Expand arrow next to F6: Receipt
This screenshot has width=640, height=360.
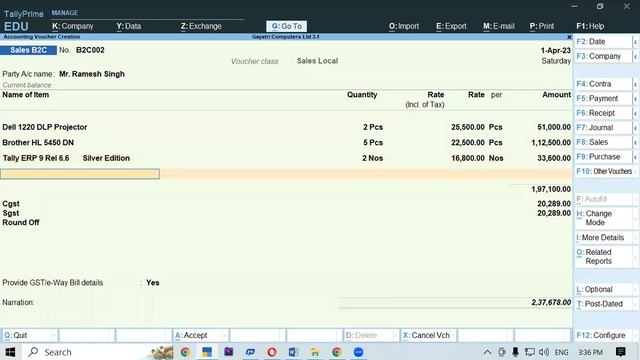[636, 113]
